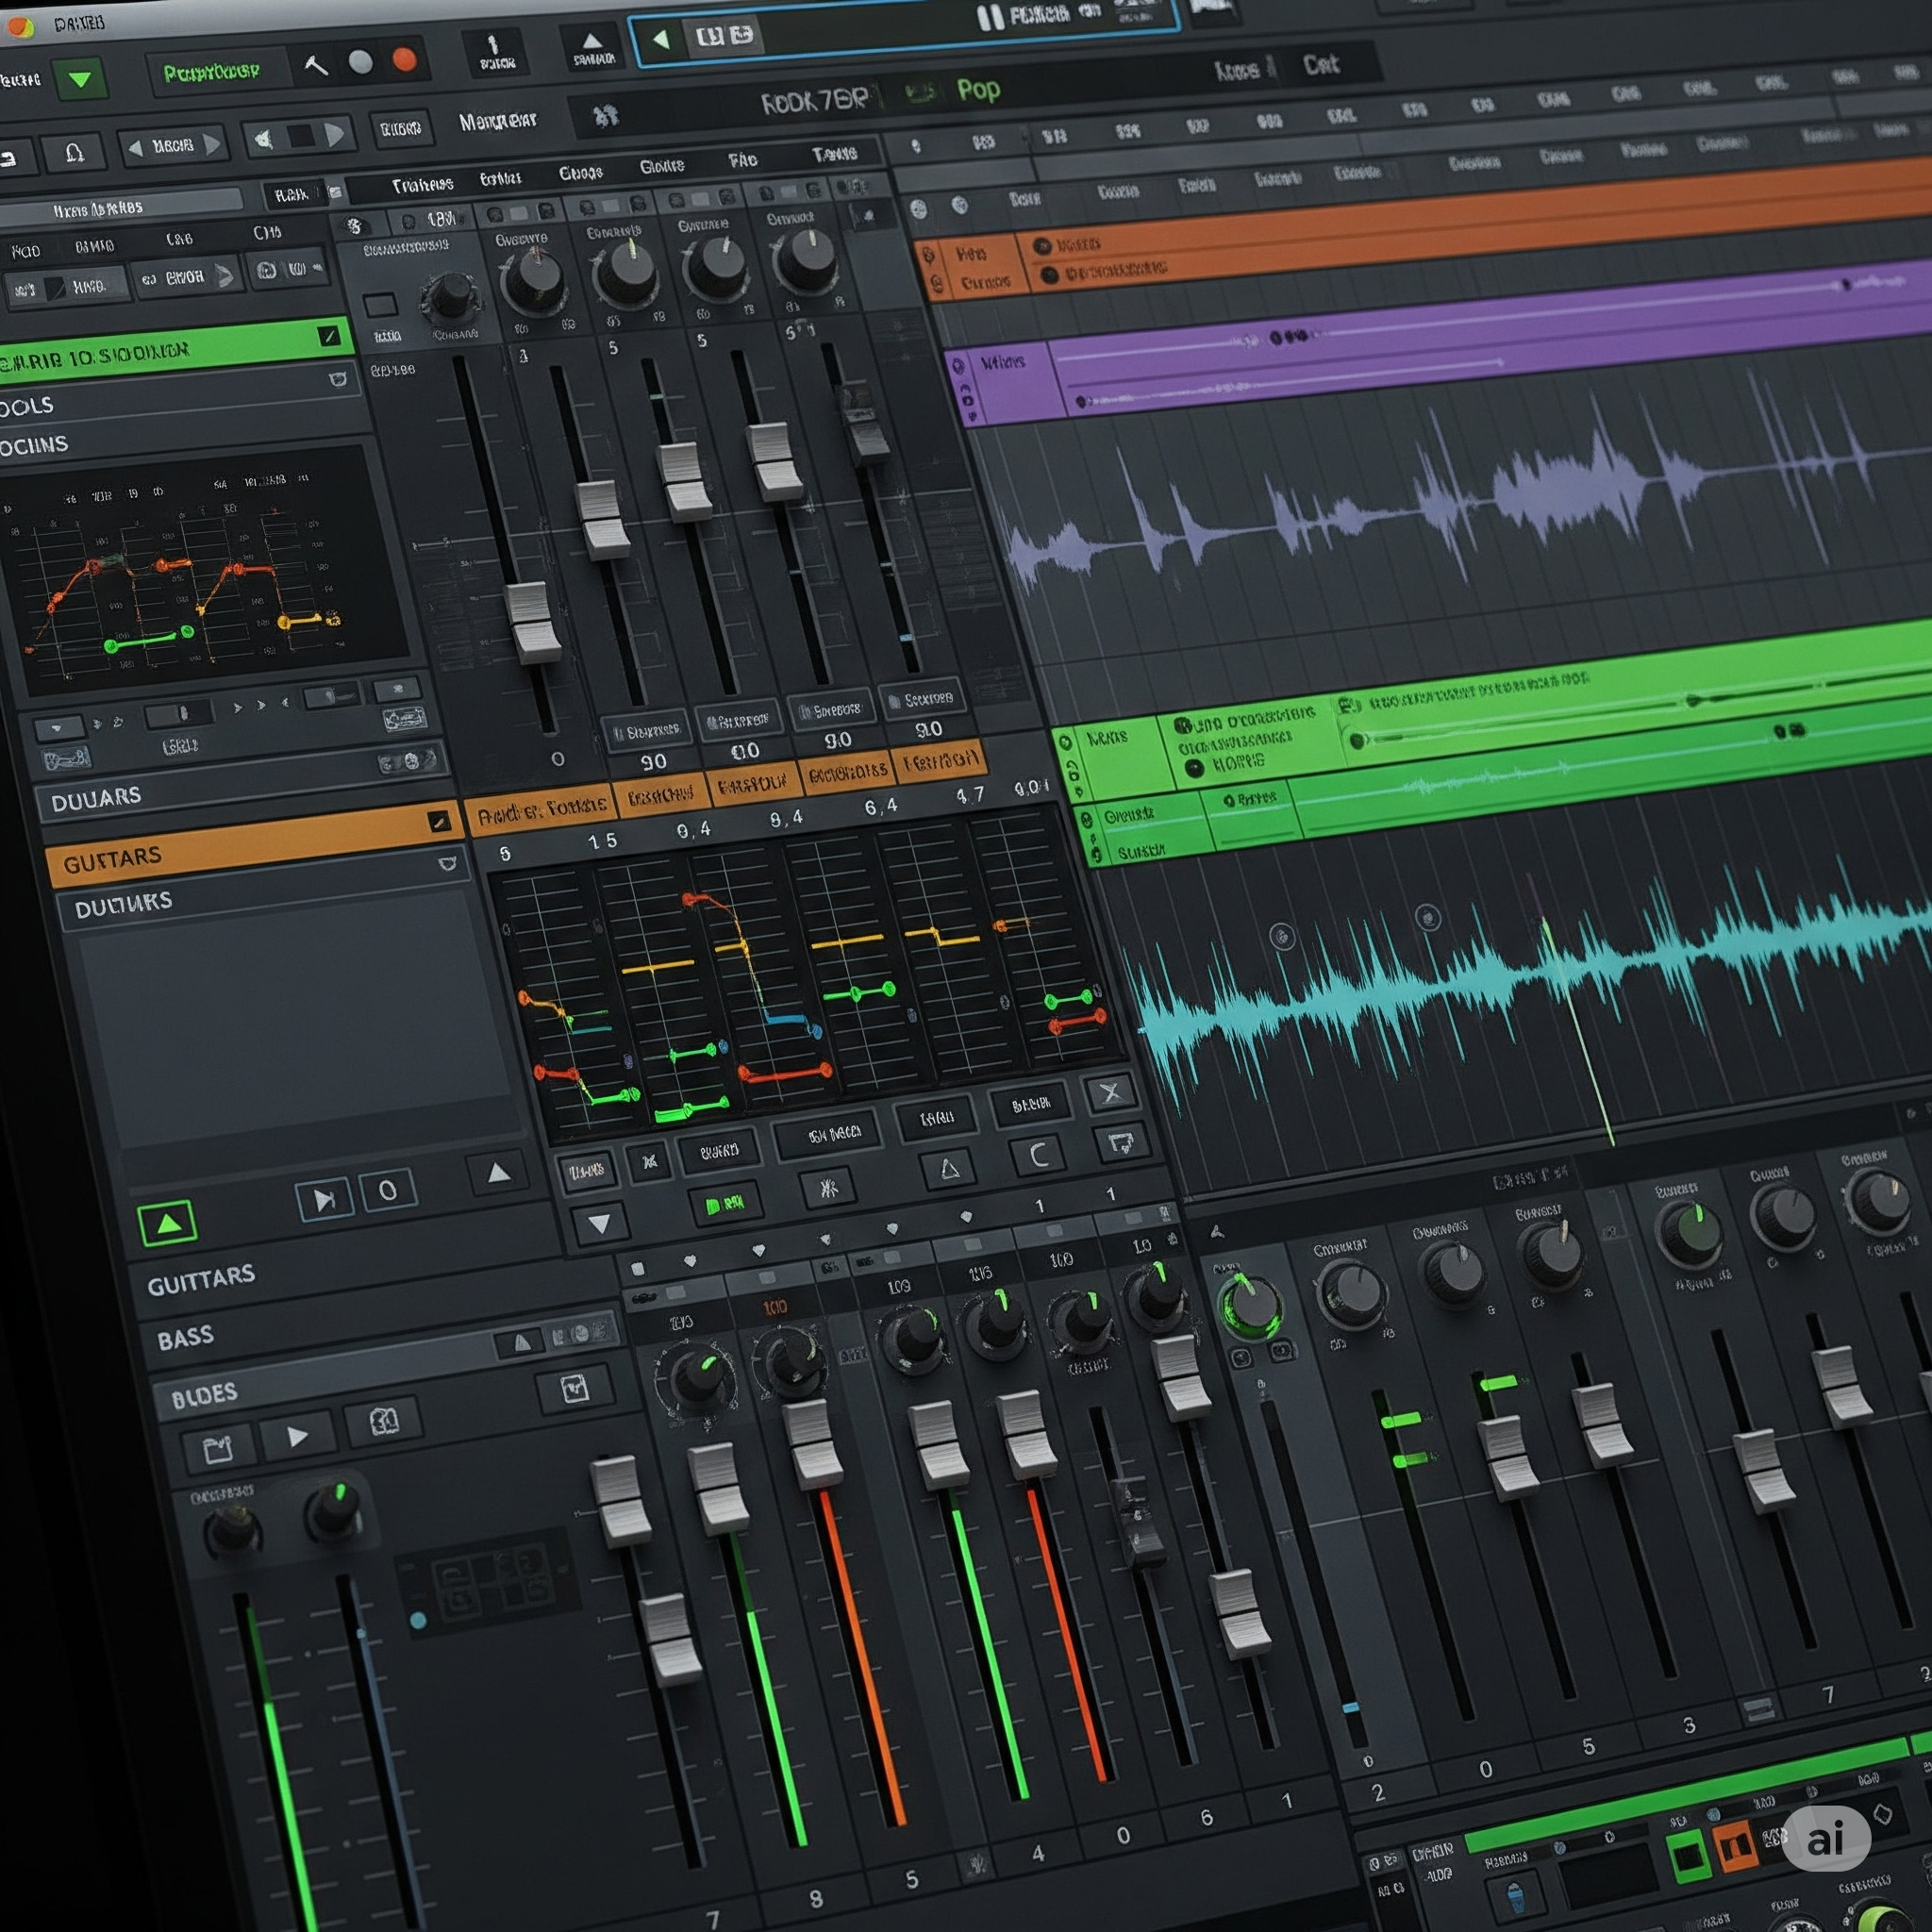
Task: Select the BASS row in the lower list
Action: coord(186,1337)
